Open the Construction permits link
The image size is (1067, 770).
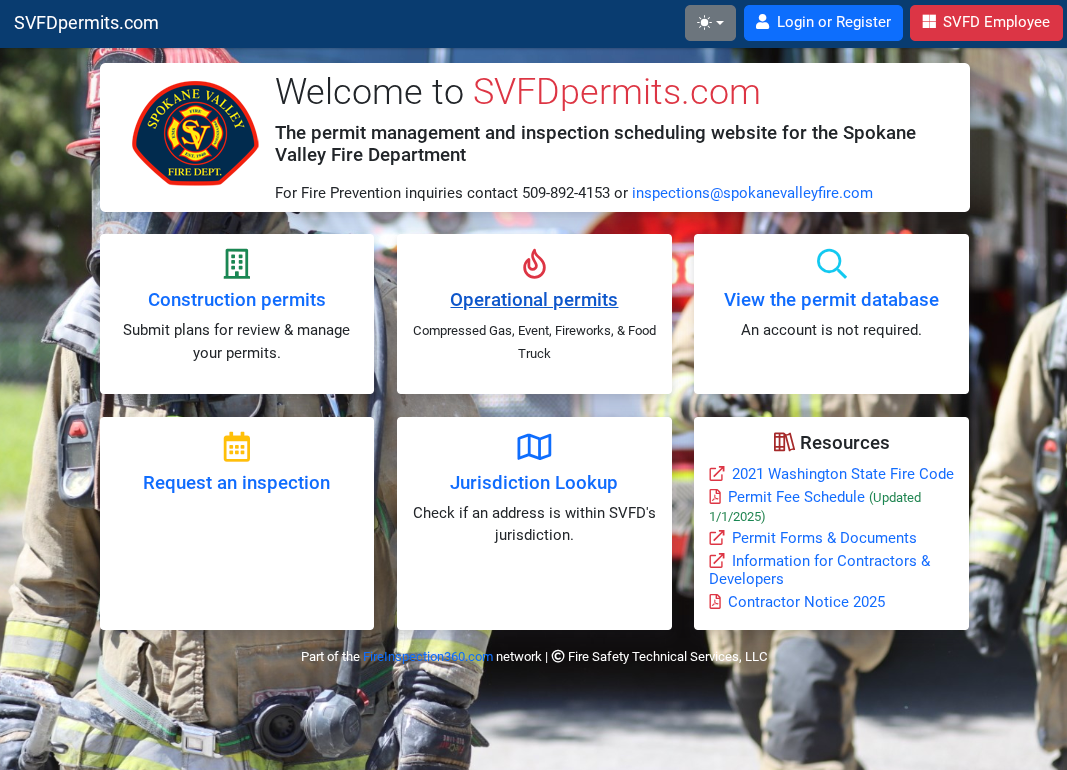pyautogui.click(x=237, y=300)
